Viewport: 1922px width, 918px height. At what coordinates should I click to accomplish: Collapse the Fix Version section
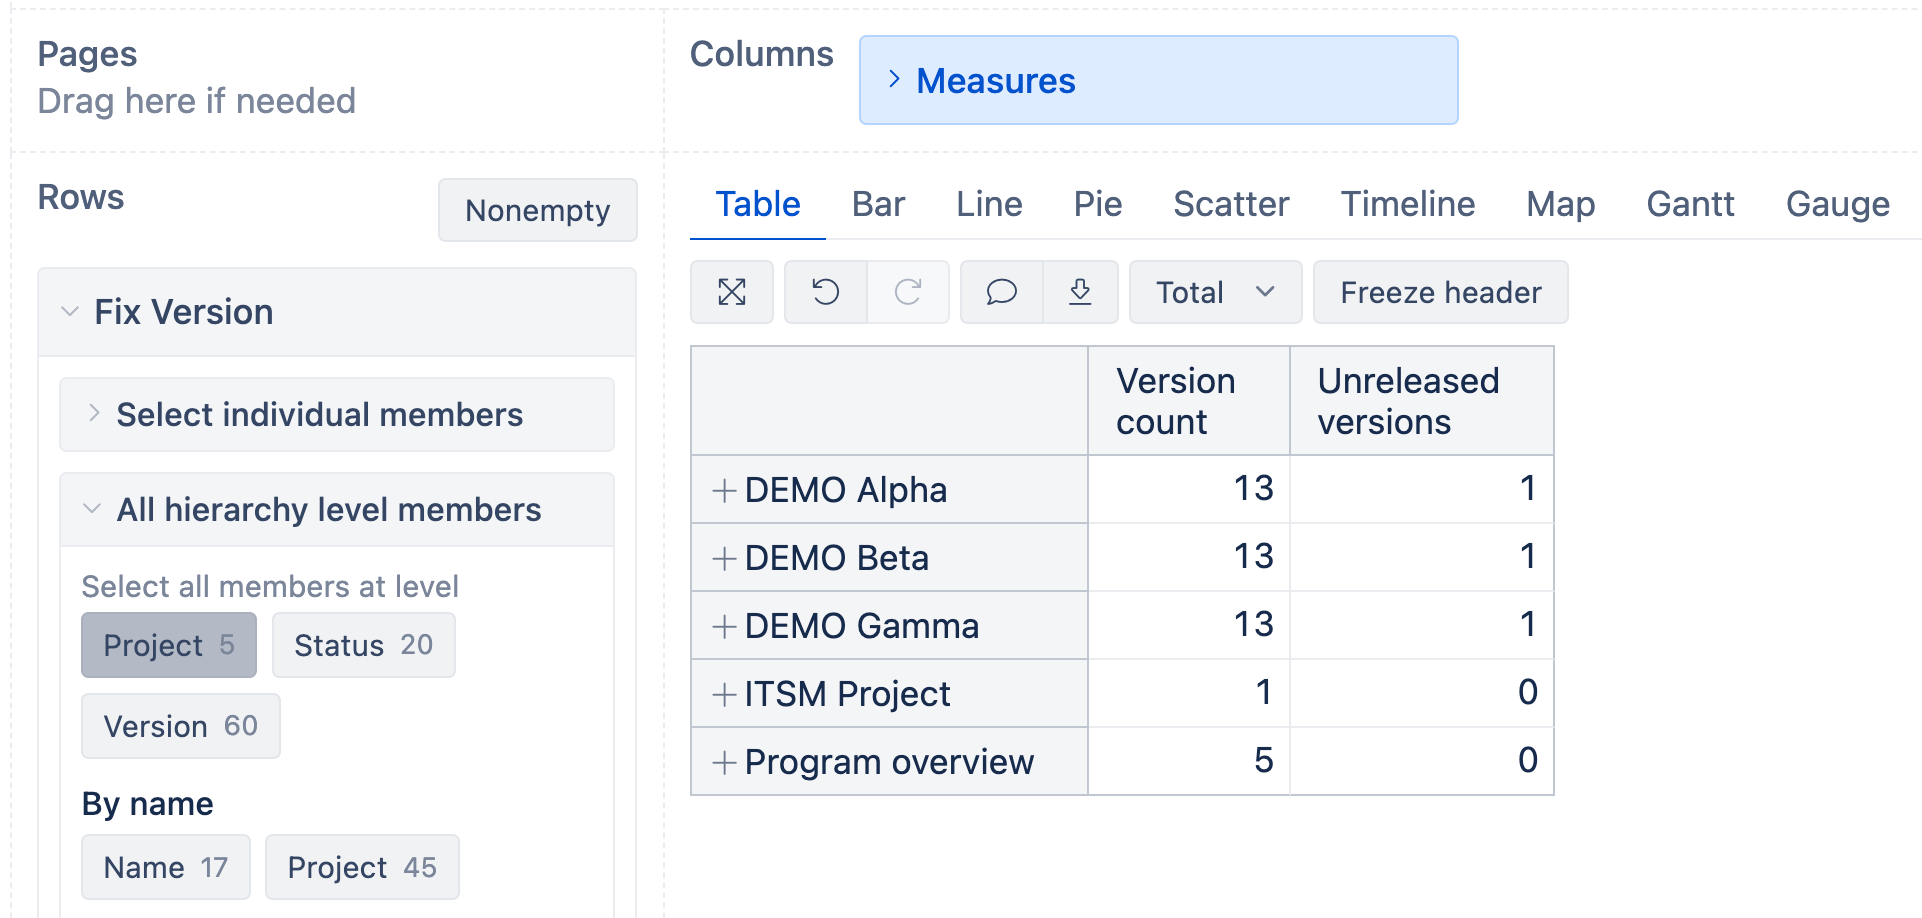point(69,311)
